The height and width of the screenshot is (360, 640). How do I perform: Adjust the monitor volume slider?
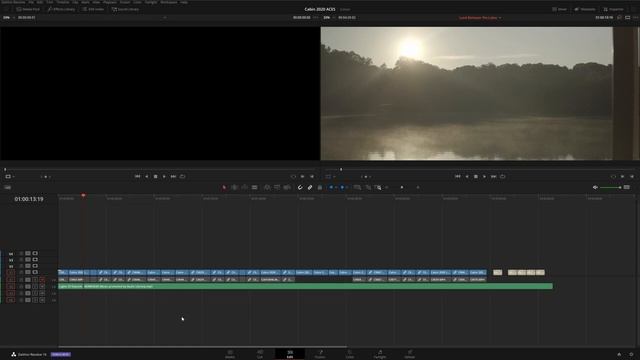(x=611, y=187)
